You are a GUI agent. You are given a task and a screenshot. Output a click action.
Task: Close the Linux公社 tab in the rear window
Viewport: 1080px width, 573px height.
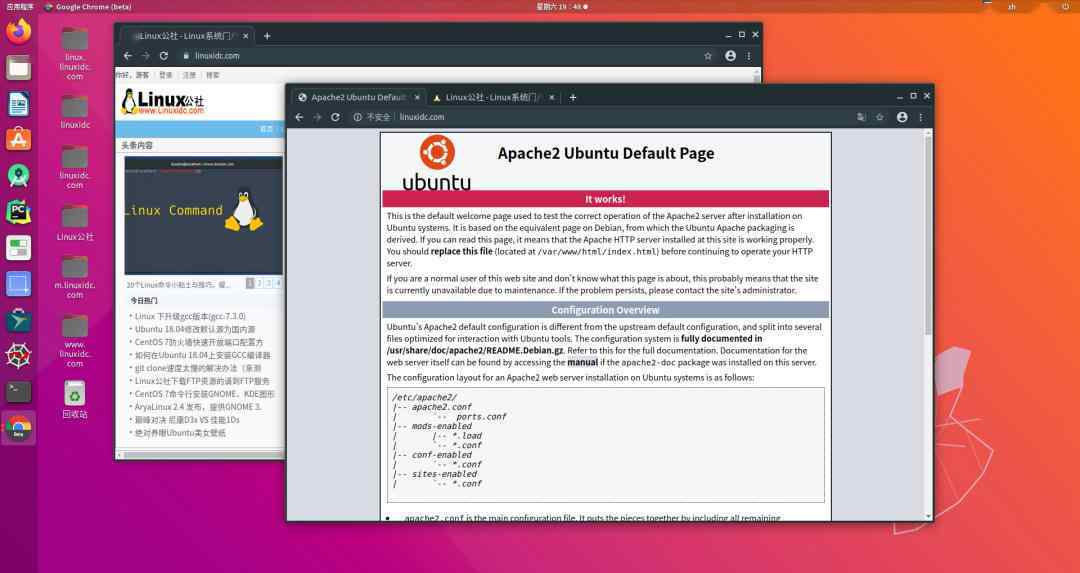246,36
